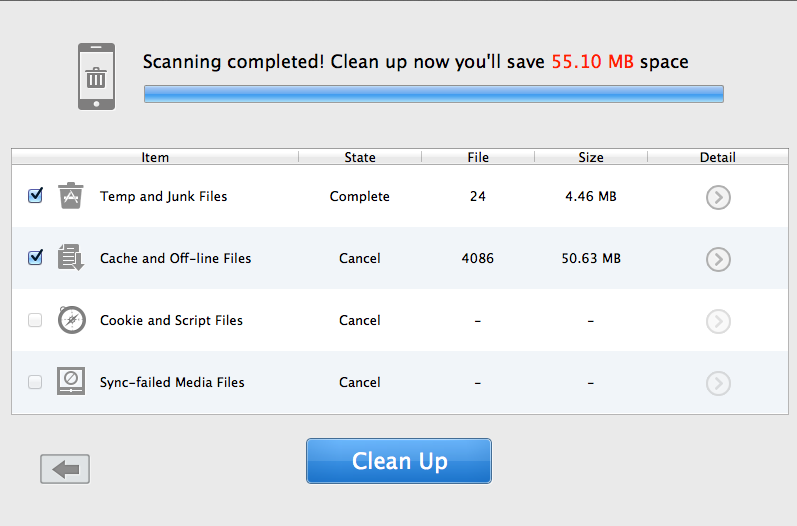Screen dimensions: 797x526
Task: Open detail arrow for Cache and Off-line Files
Action: 718,259
